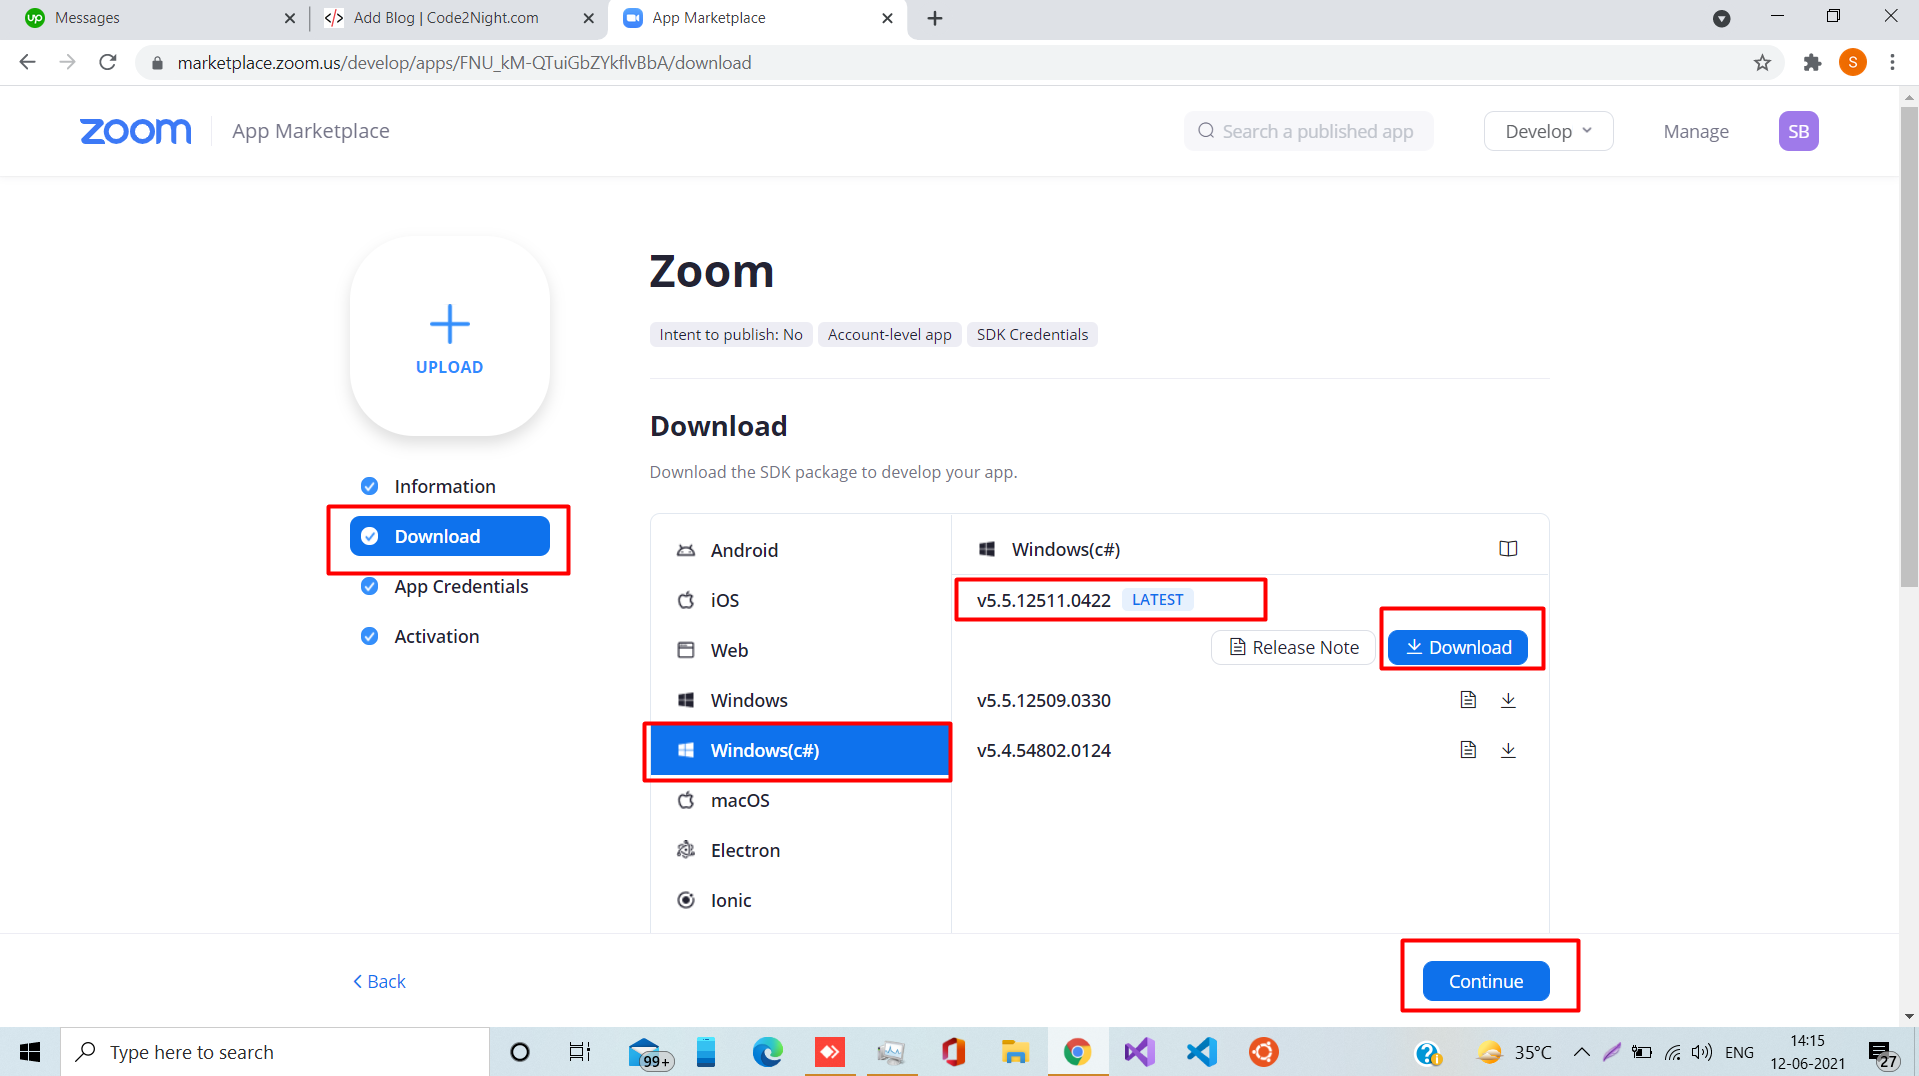Go back in browser history
Viewport: 1919px width, 1076px height.
pos(28,63)
